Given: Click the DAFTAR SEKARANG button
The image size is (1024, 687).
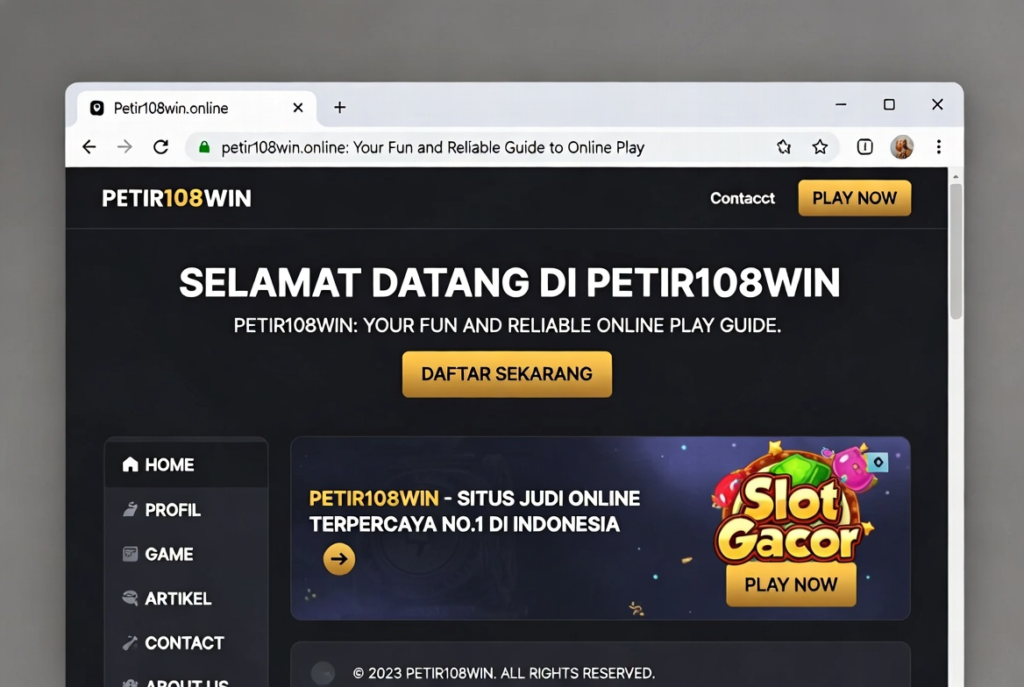Looking at the screenshot, I should click(x=507, y=374).
